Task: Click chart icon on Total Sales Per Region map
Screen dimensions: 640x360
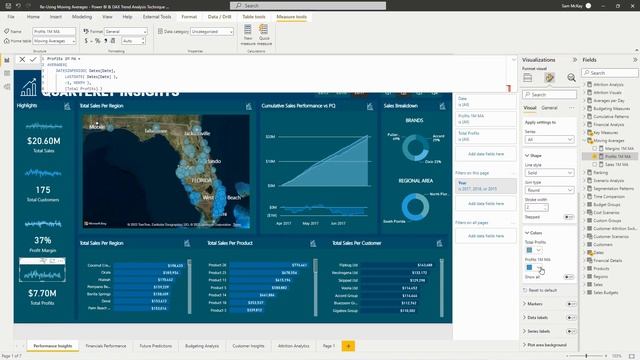Action: point(249,106)
